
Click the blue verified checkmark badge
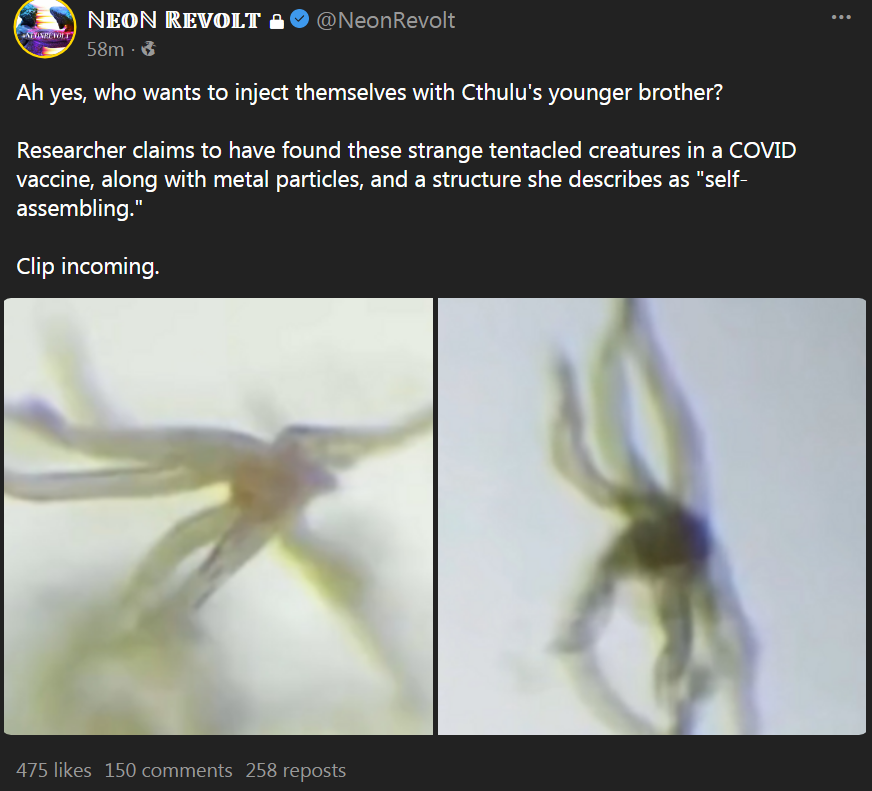300,19
